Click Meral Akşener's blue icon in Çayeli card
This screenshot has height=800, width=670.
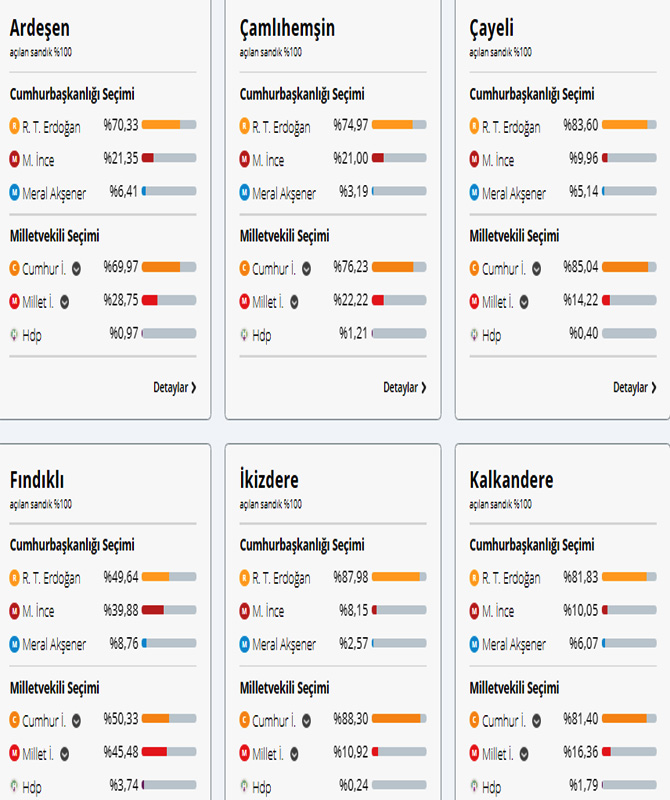point(475,193)
